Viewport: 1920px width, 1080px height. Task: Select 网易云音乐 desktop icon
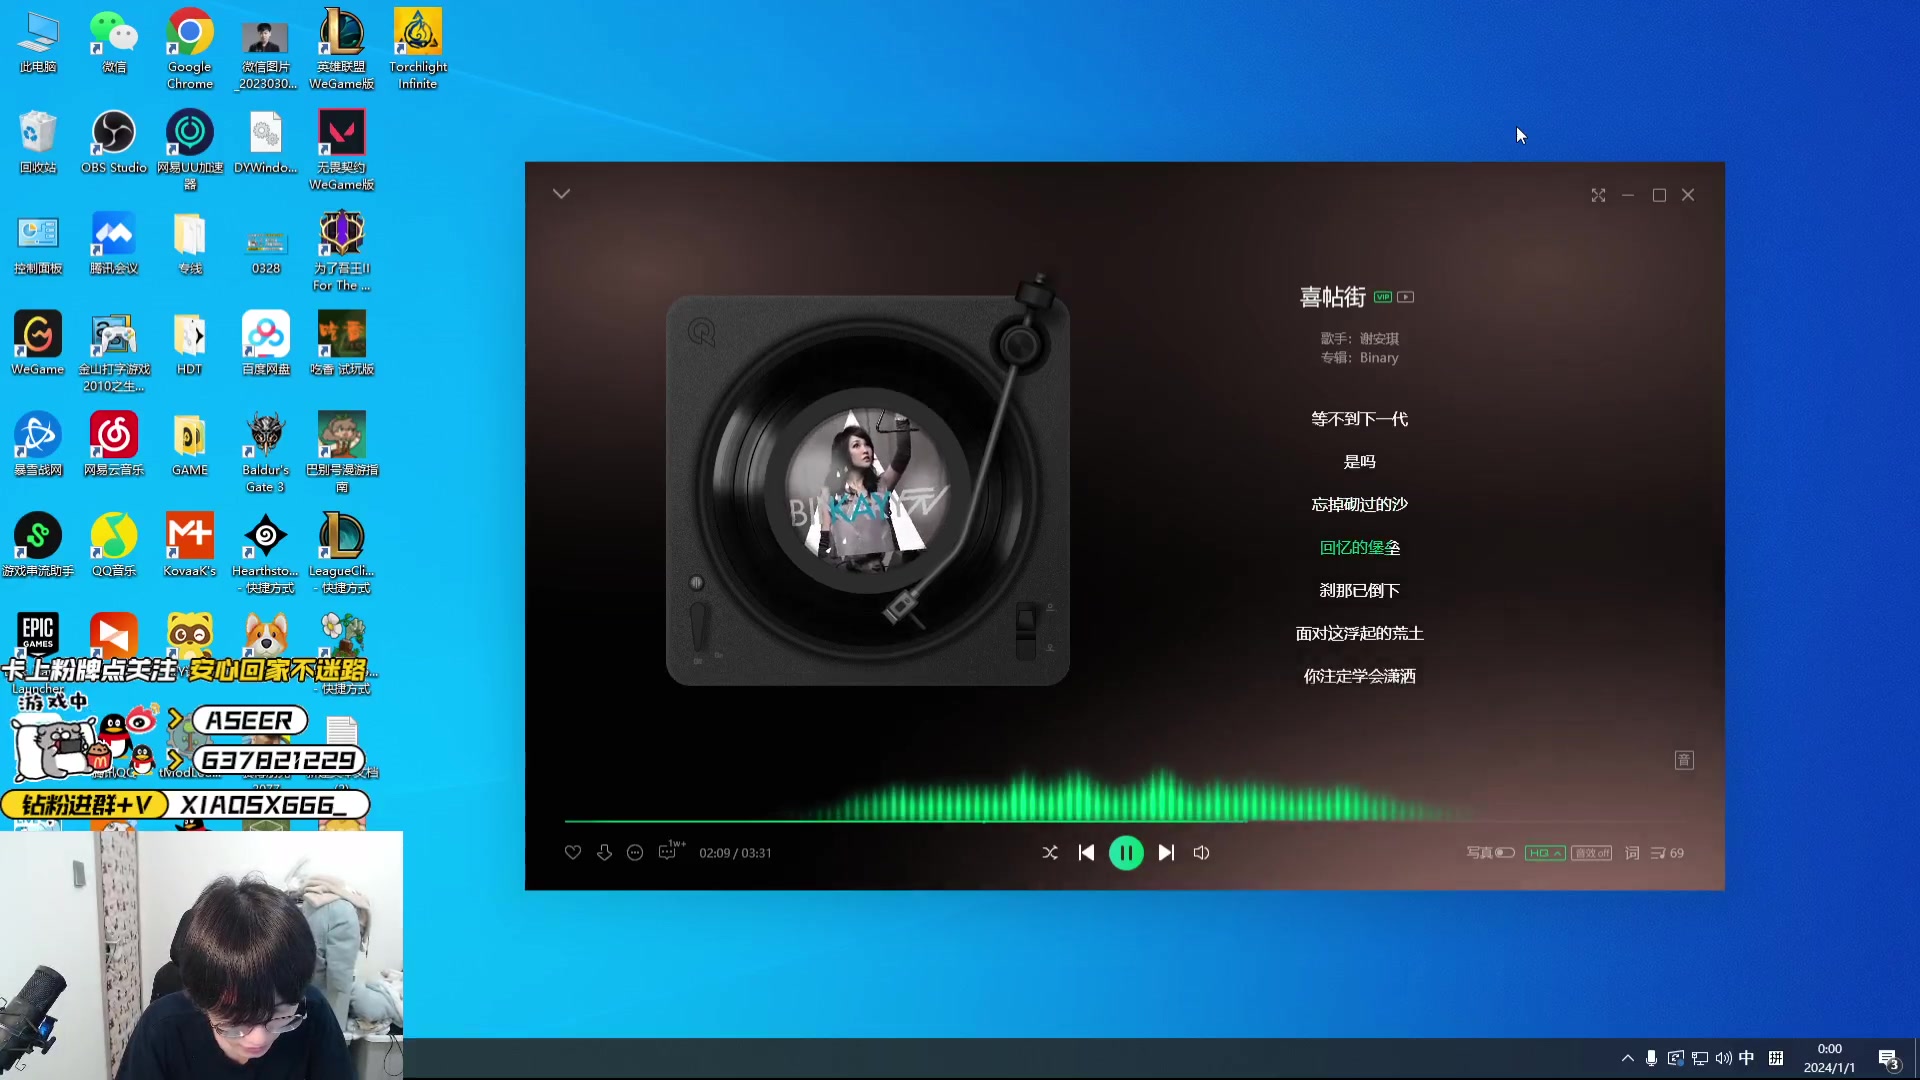tap(114, 443)
